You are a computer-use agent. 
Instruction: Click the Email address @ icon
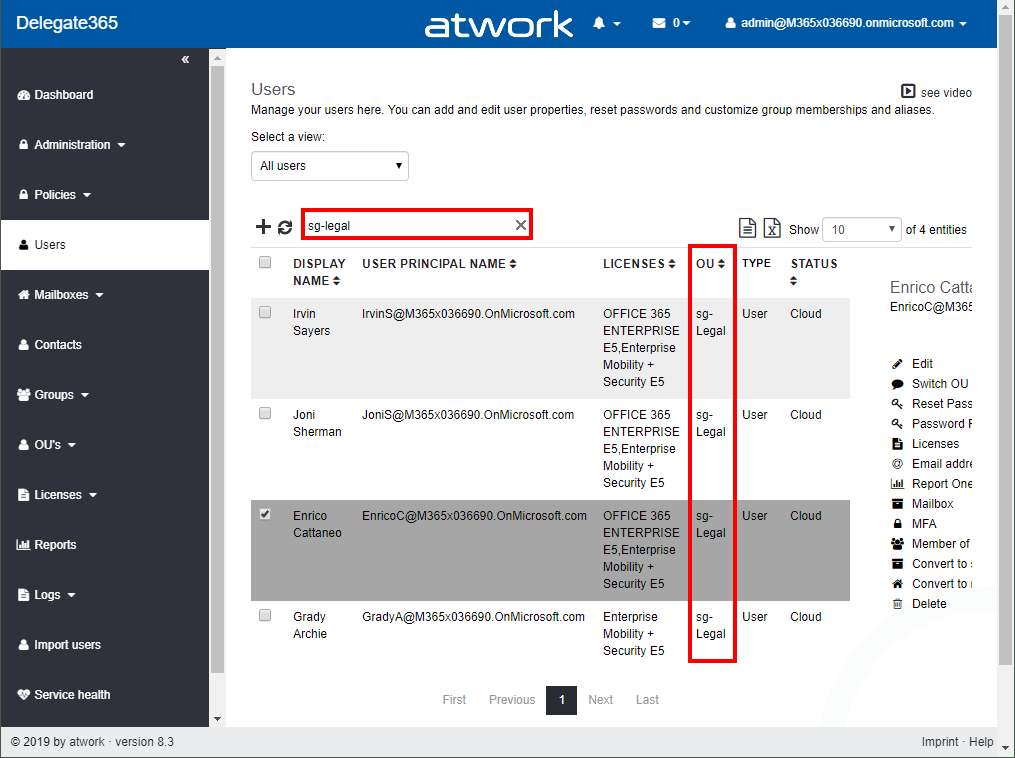(897, 464)
